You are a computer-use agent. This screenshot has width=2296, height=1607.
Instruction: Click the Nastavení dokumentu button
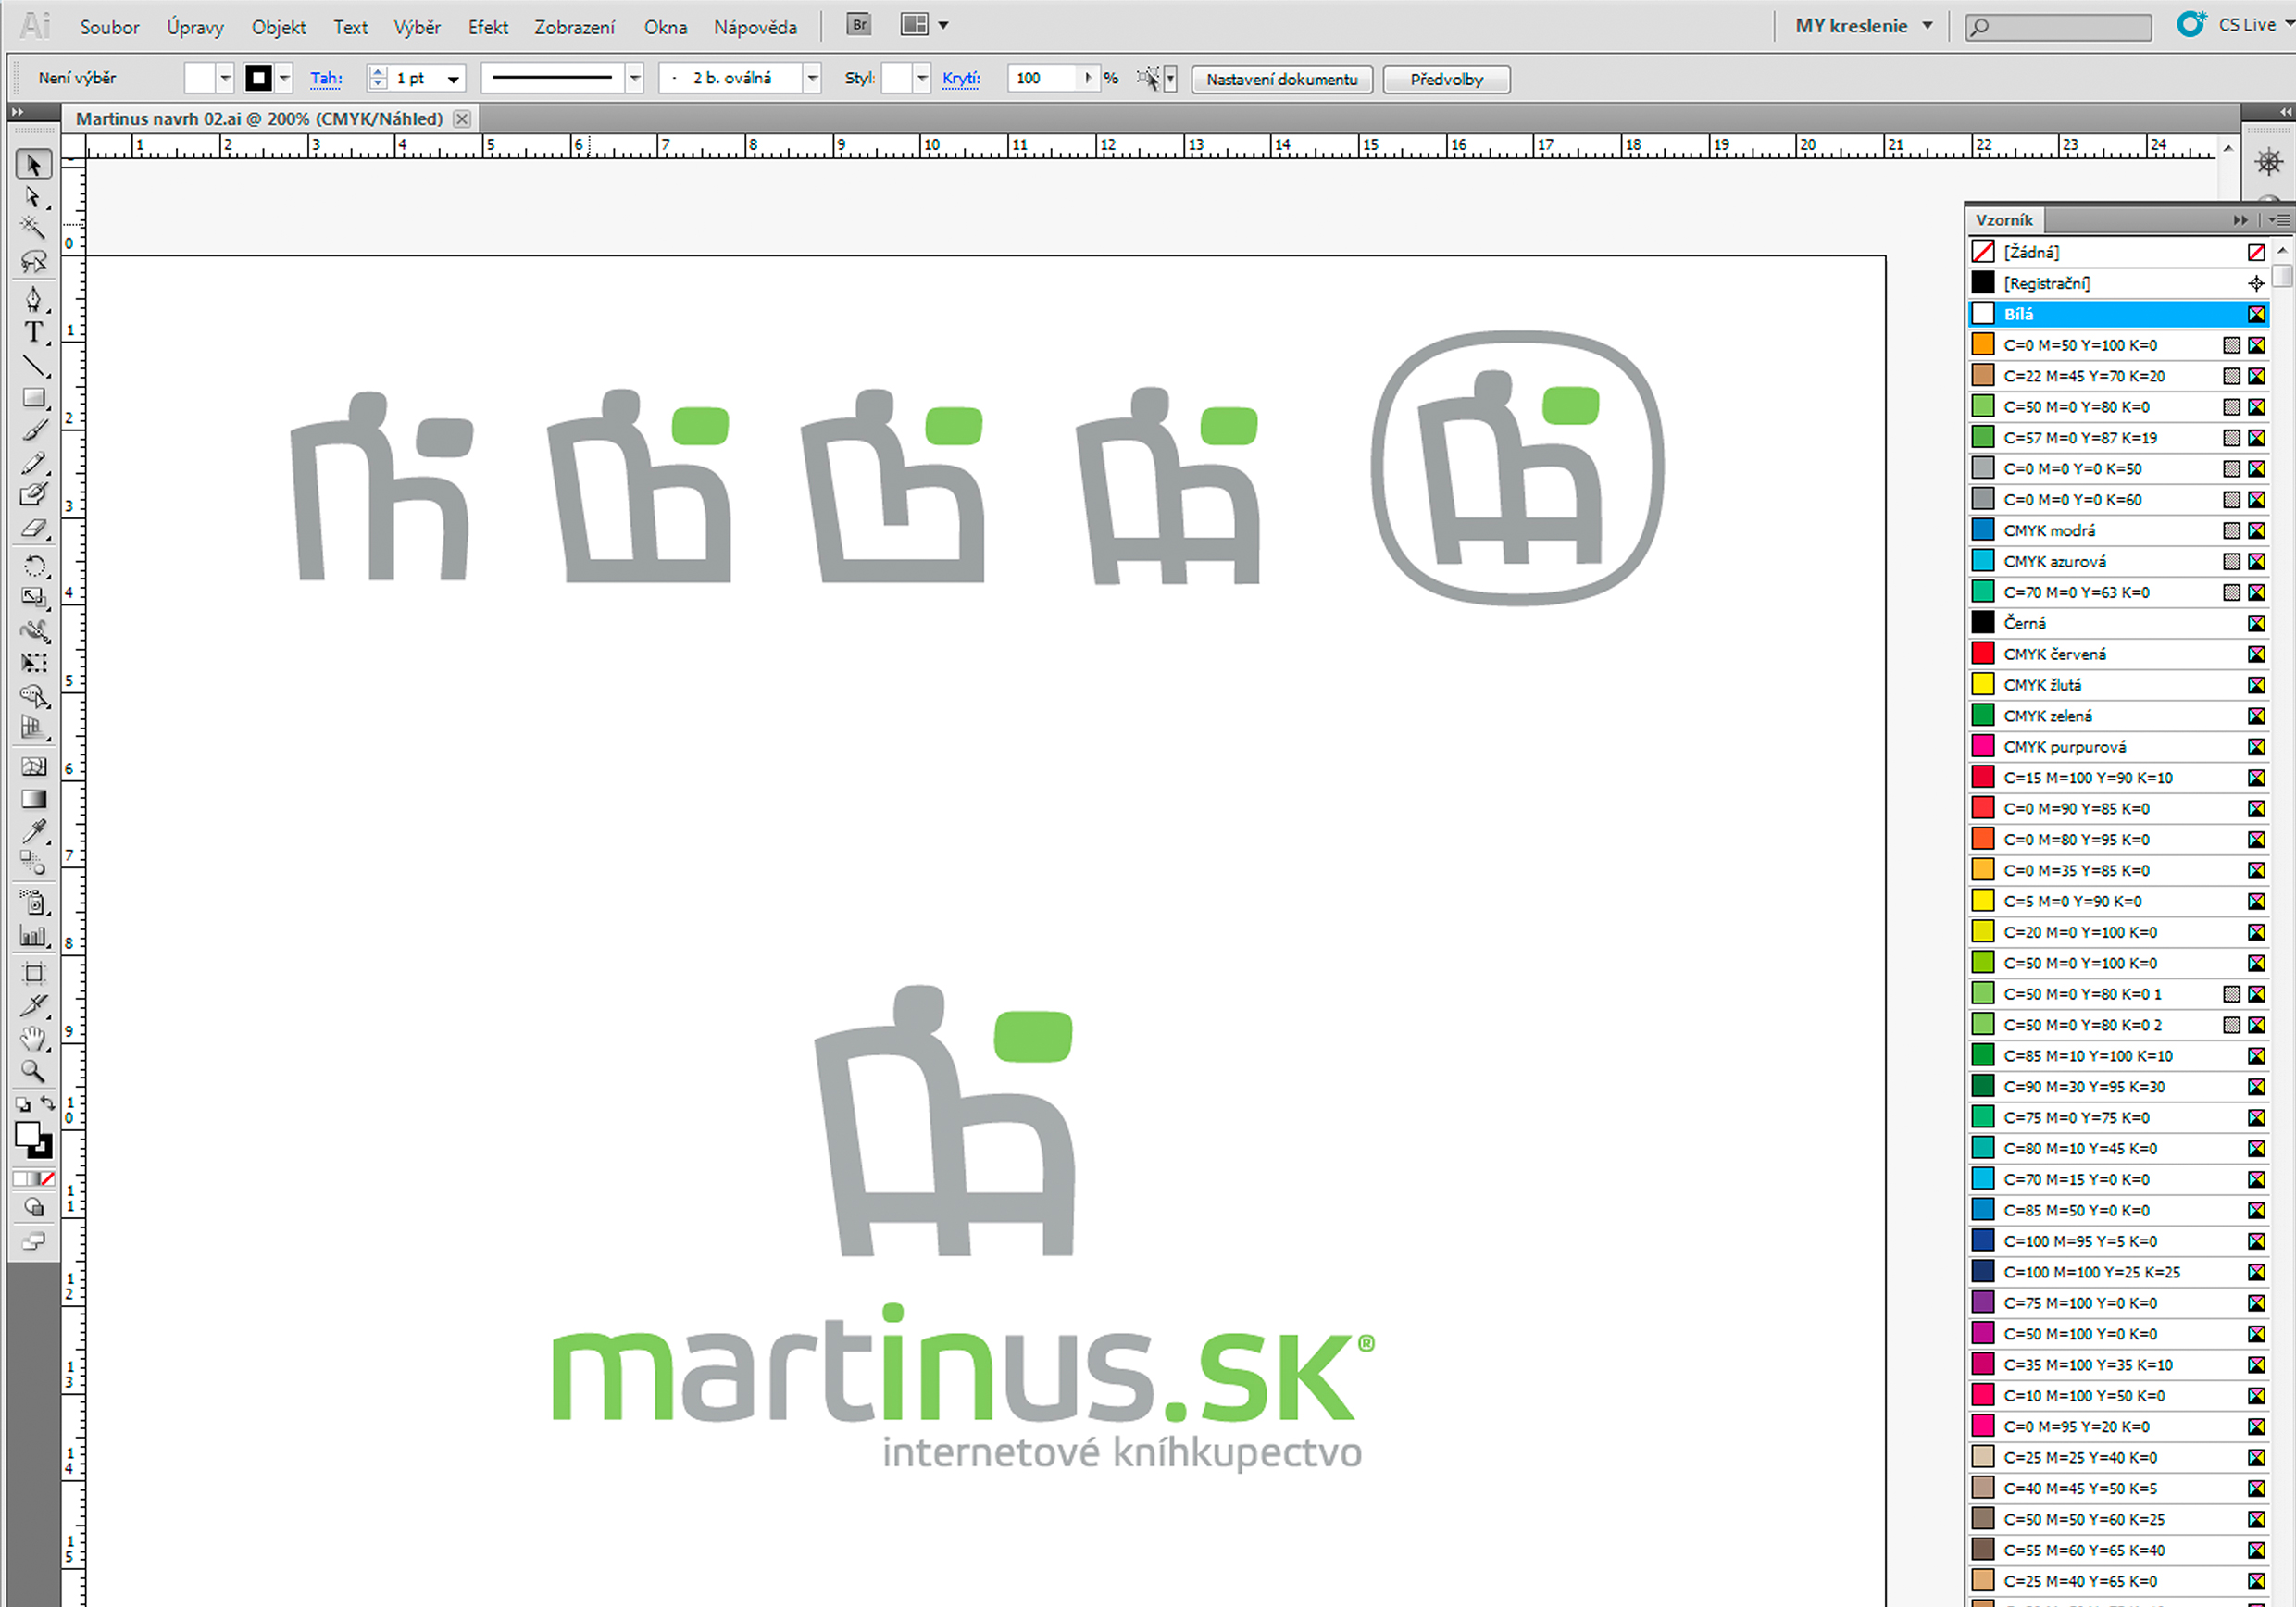1281,79
